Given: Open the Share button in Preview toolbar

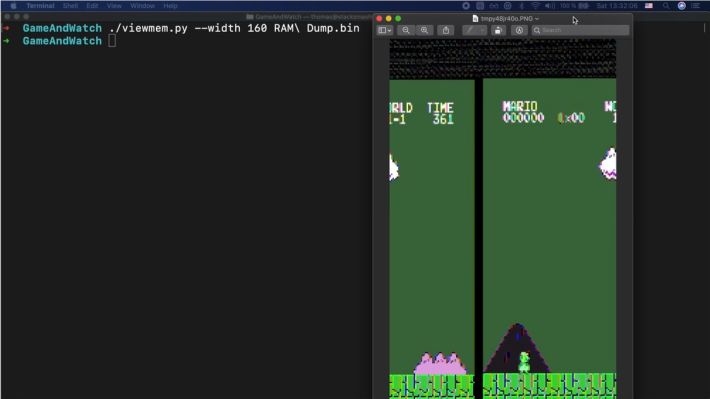Looking at the screenshot, I should [446, 30].
